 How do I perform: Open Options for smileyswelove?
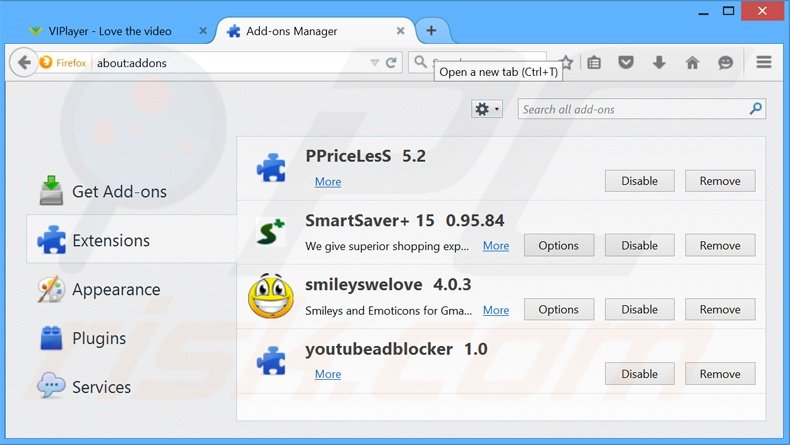click(559, 309)
